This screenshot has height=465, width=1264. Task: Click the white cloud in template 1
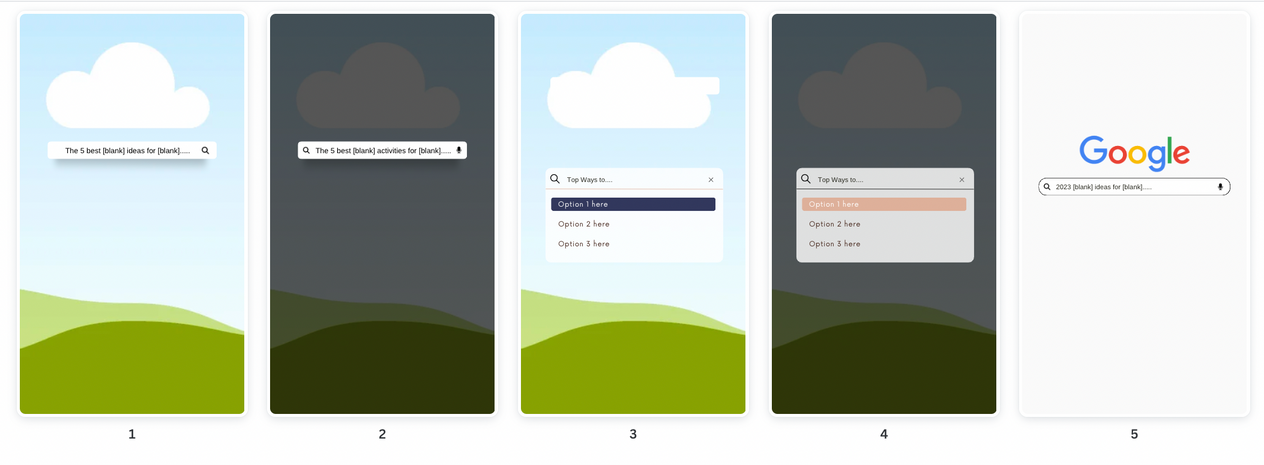coord(128,86)
